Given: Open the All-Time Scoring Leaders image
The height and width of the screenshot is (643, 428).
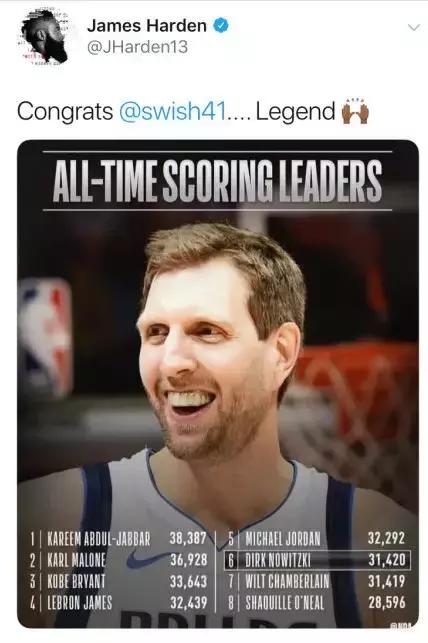Looking at the screenshot, I should click(x=218, y=384).
